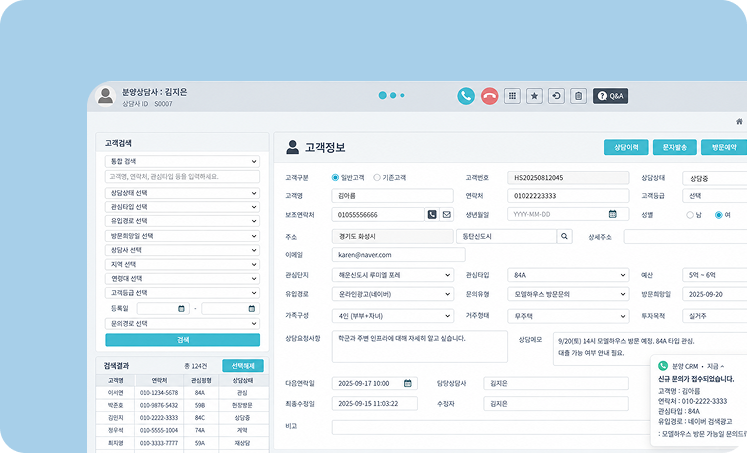The image size is (747, 453).
Task: Select the 정우석 row in search results
Action: [x=182, y=430]
